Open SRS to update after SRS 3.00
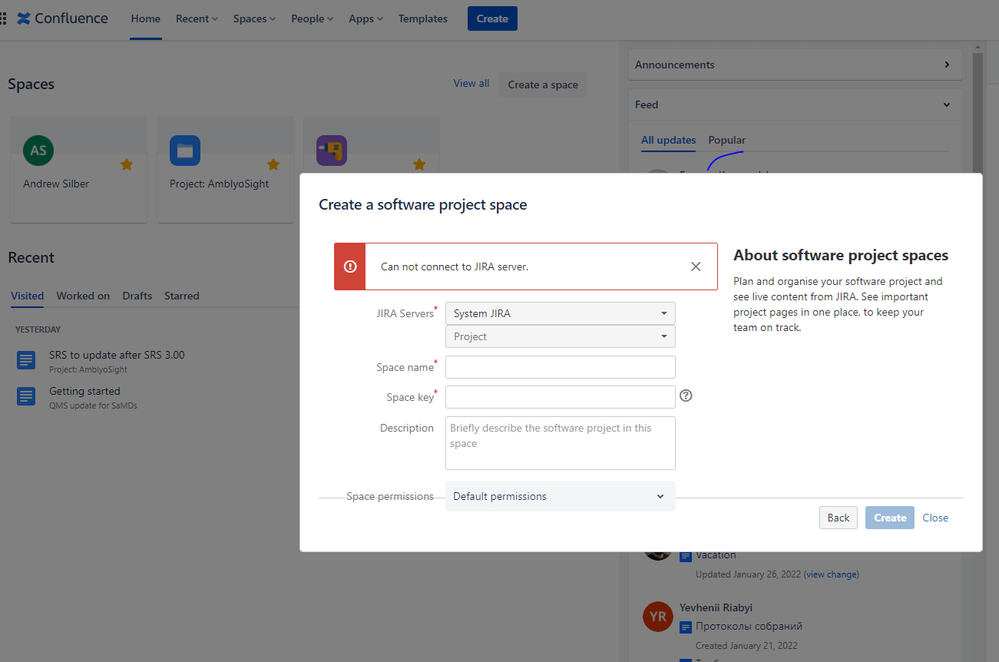999x662 pixels. coord(117,355)
